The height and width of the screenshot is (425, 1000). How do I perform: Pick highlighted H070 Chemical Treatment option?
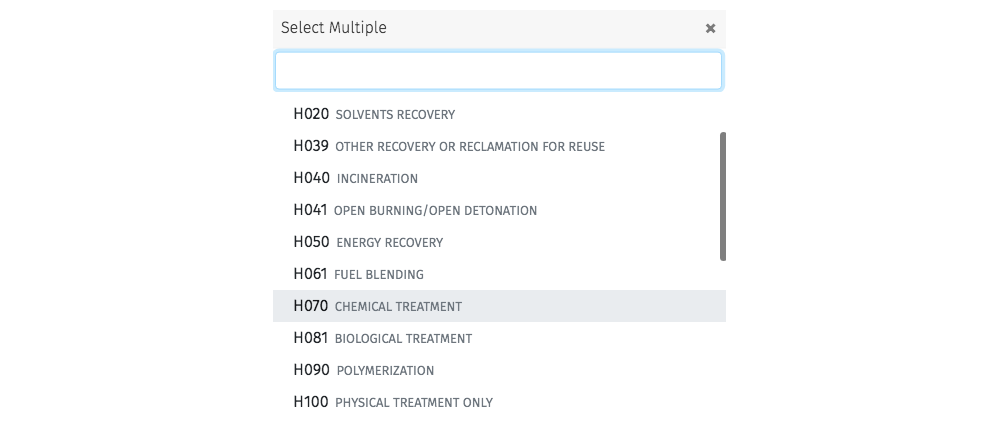coord(499,306)
